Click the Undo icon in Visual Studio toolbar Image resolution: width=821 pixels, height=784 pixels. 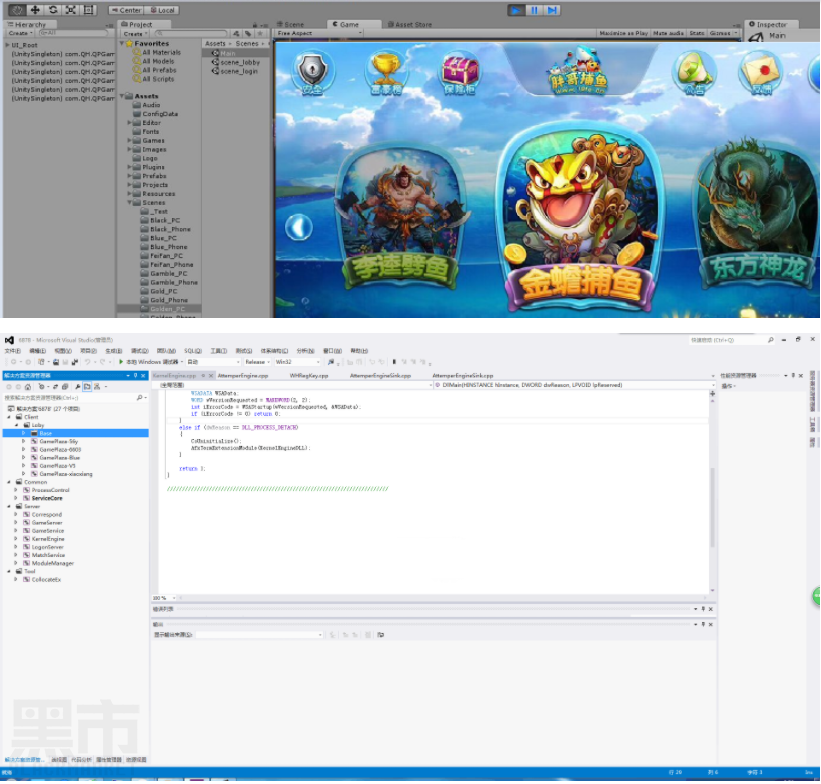click(x=87, y=362)
